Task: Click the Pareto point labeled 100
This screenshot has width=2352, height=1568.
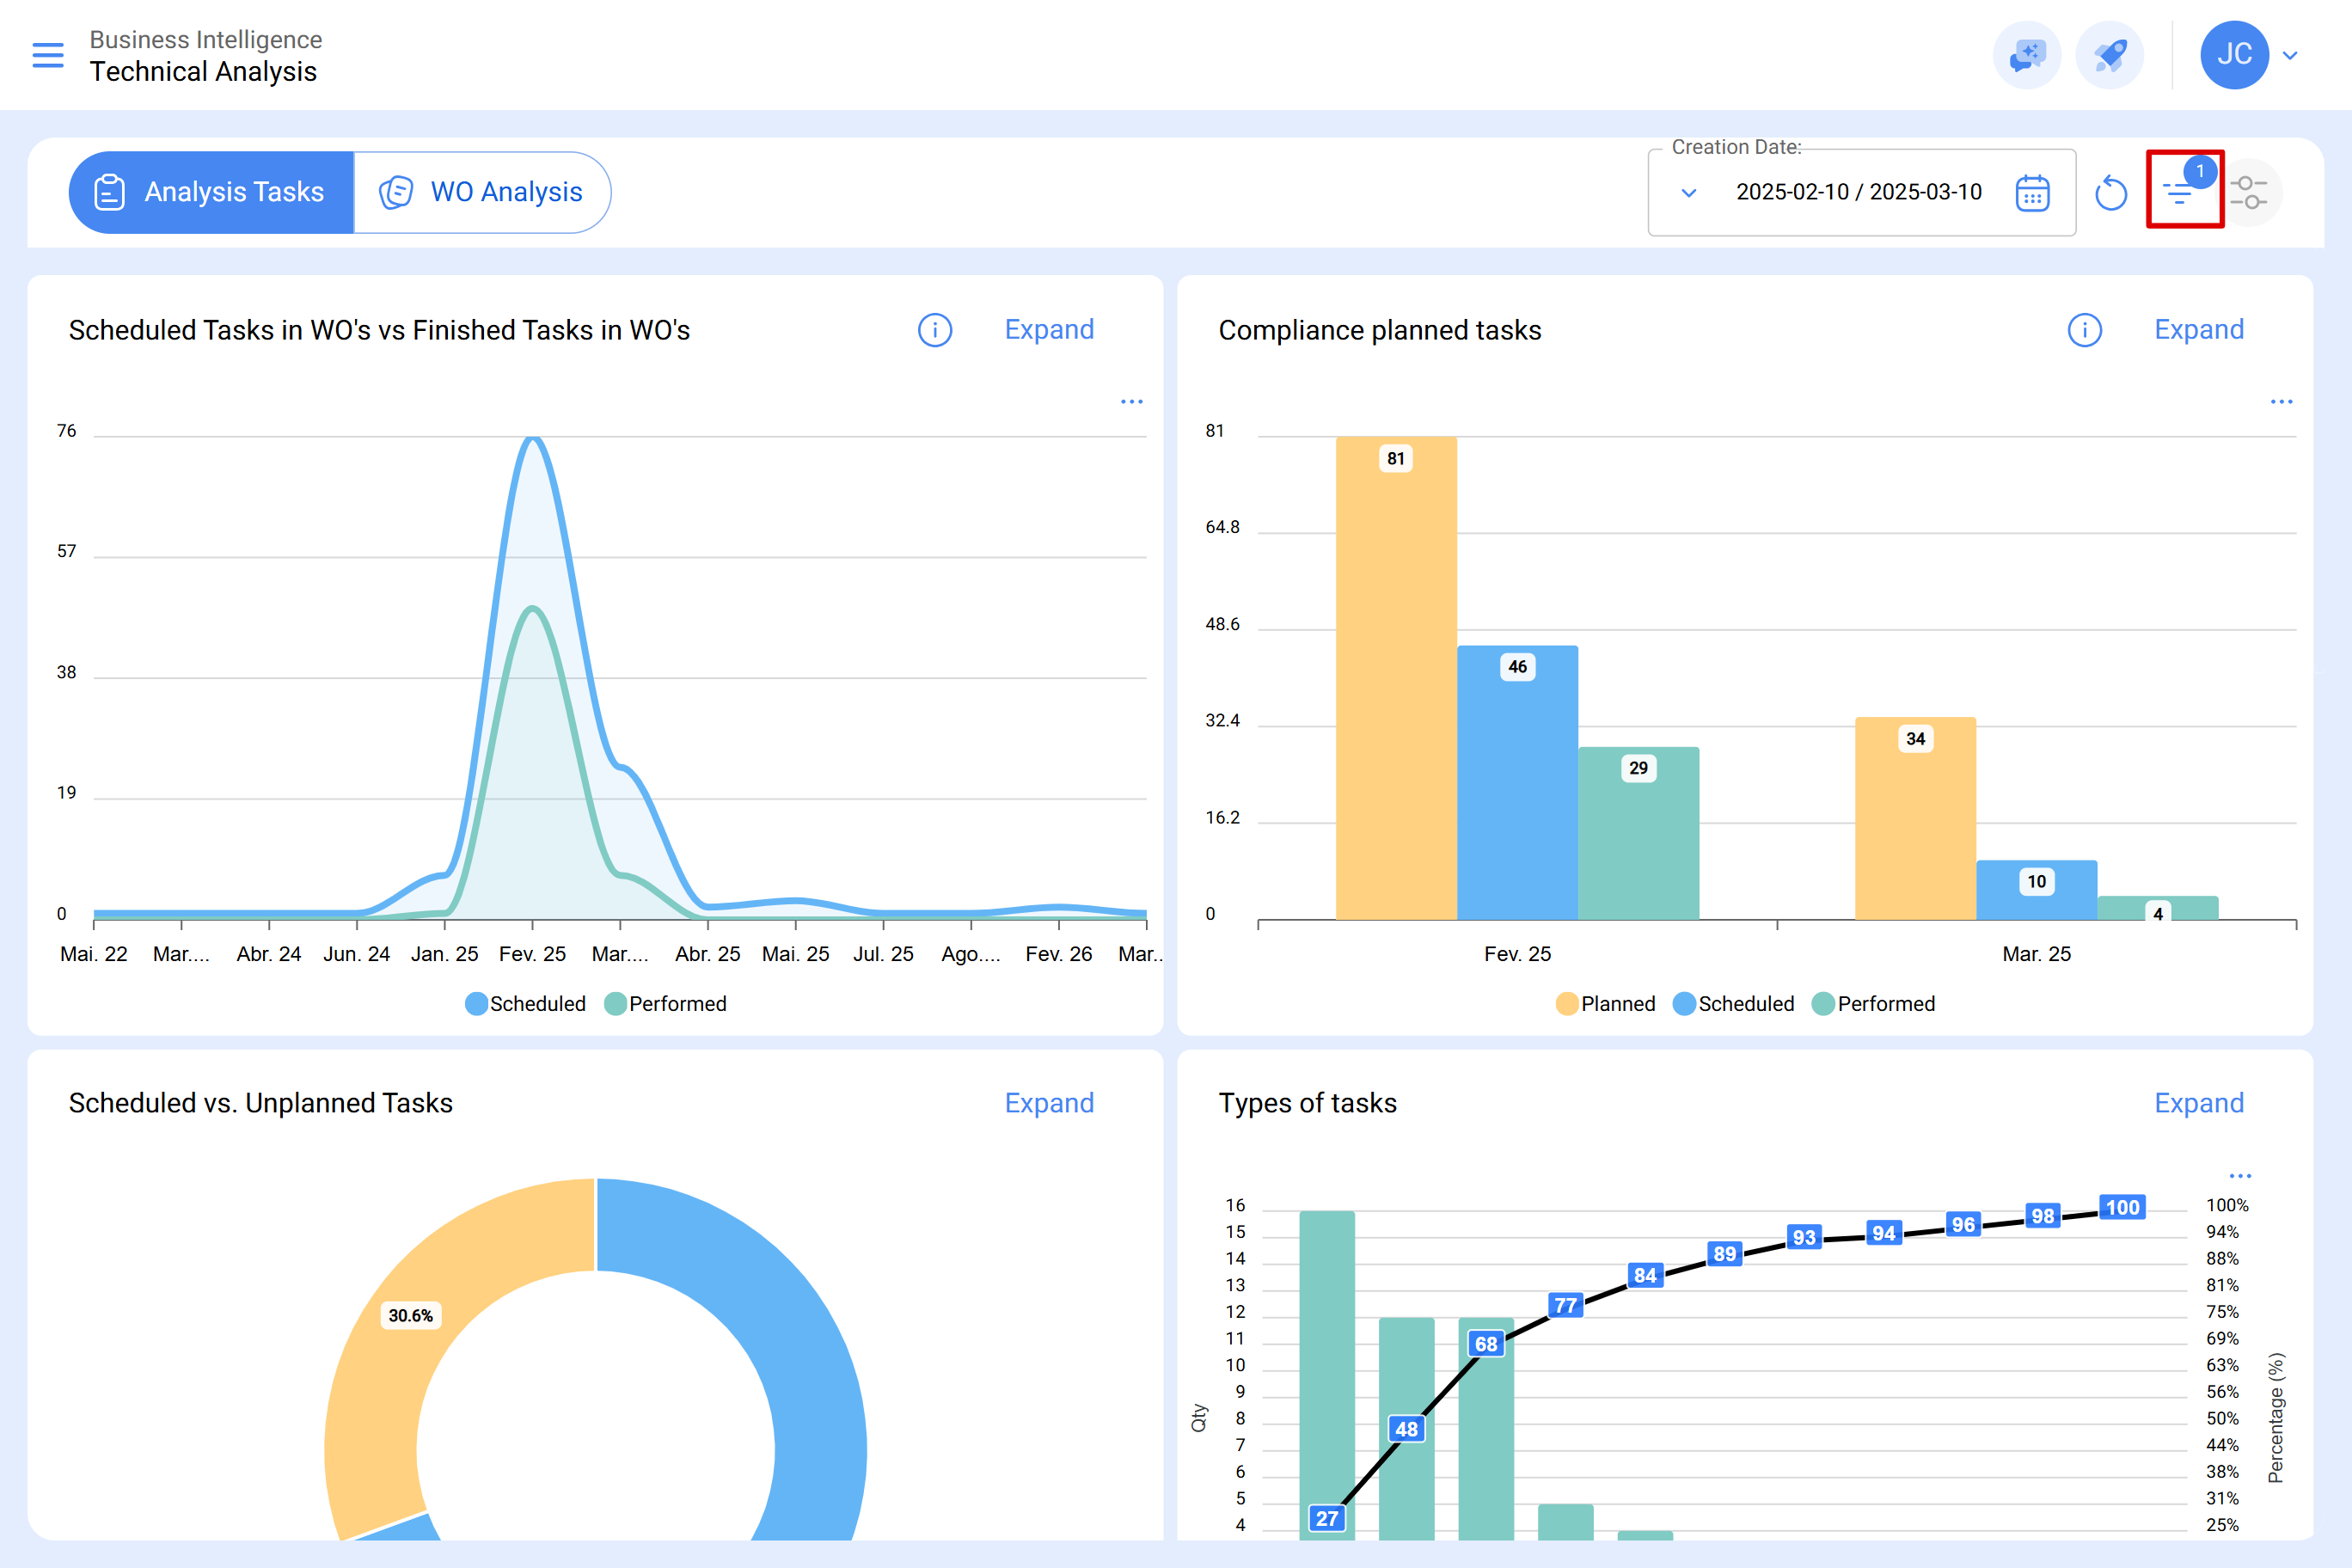Action: pyautogui.click(x=2122, y=1207)
